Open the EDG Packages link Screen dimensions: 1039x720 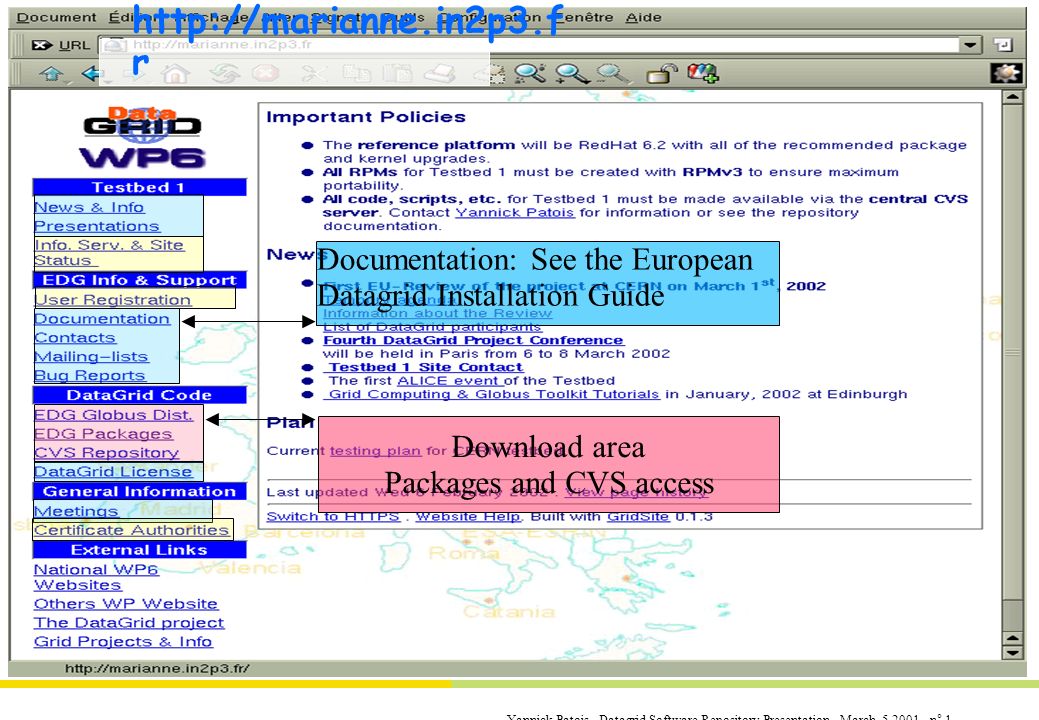pyautogui.click(x=103, y=434)
